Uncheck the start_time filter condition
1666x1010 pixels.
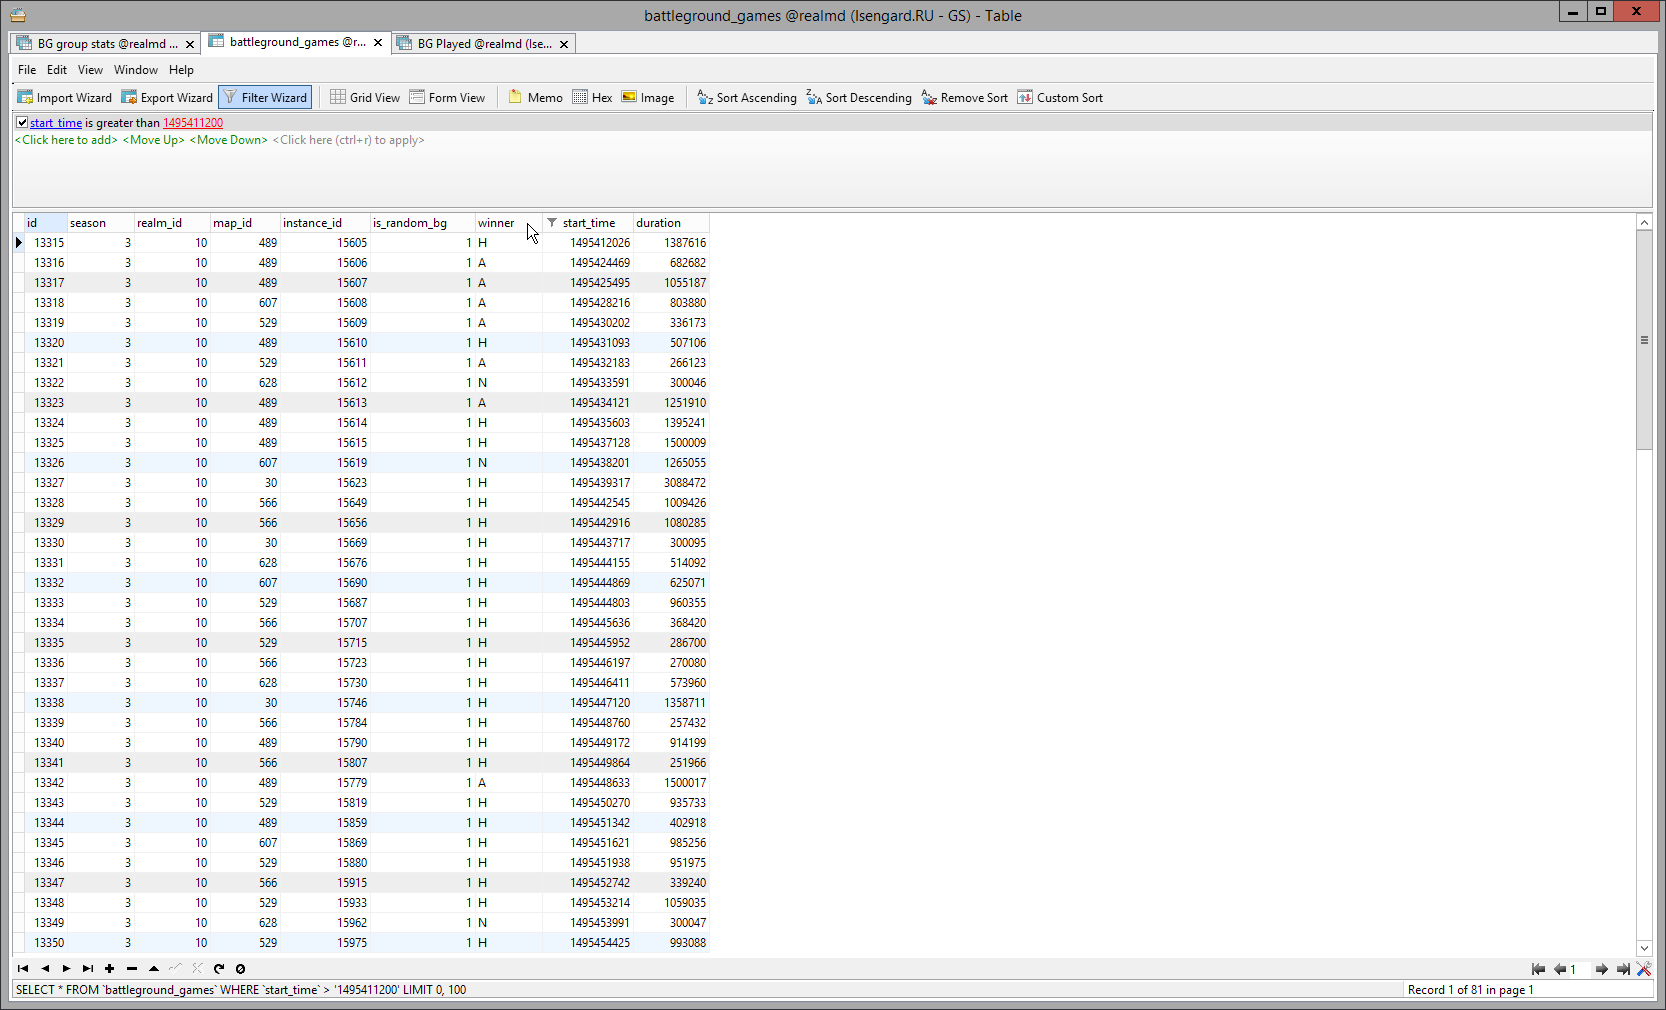pyautogui.click(x=22, y=123)
